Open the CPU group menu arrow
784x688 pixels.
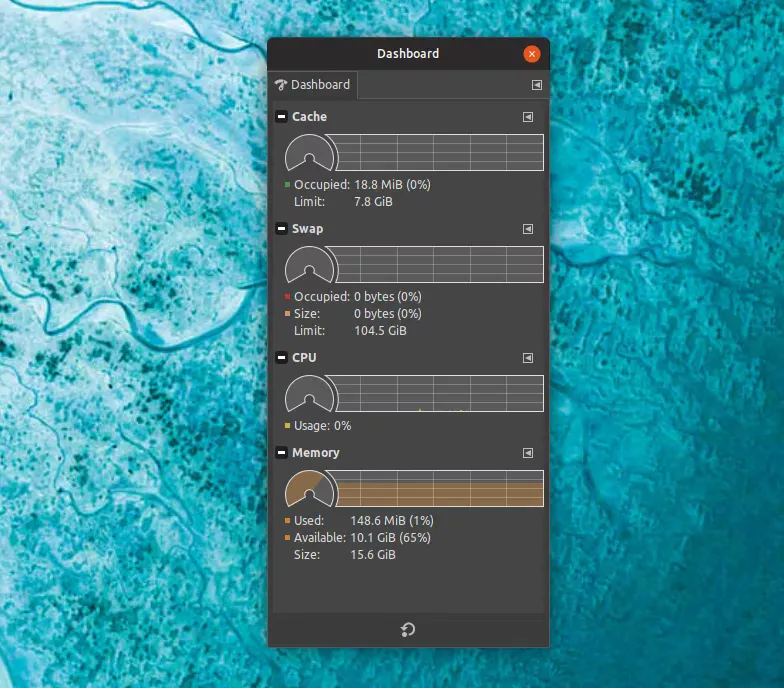click(x=528, y=358)
